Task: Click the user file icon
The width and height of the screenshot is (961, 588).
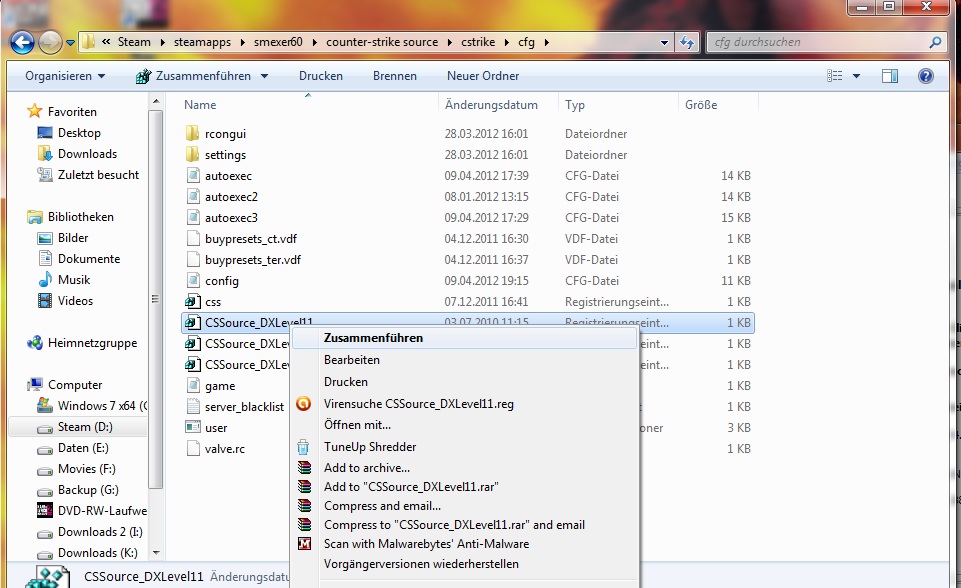Action: (x=192, y=427)
